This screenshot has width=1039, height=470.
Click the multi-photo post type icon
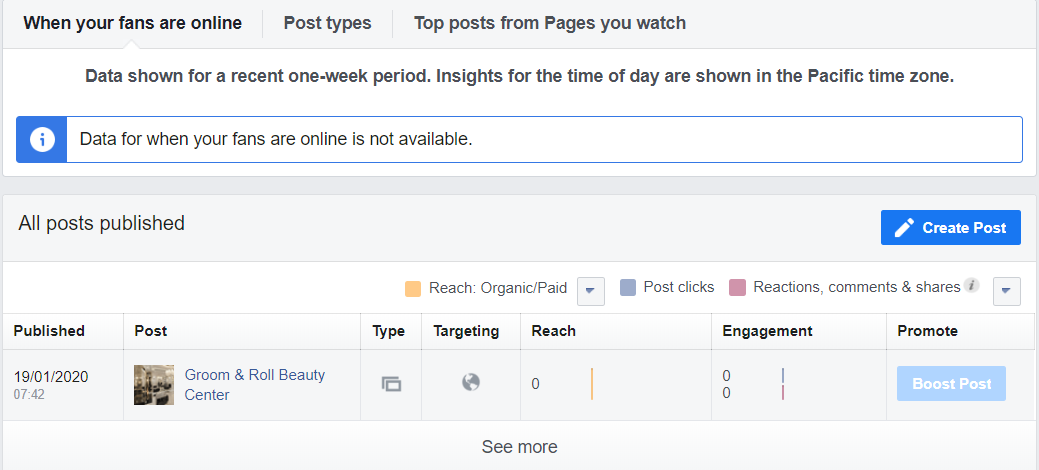pyautogui.click(x=391, y=384)
